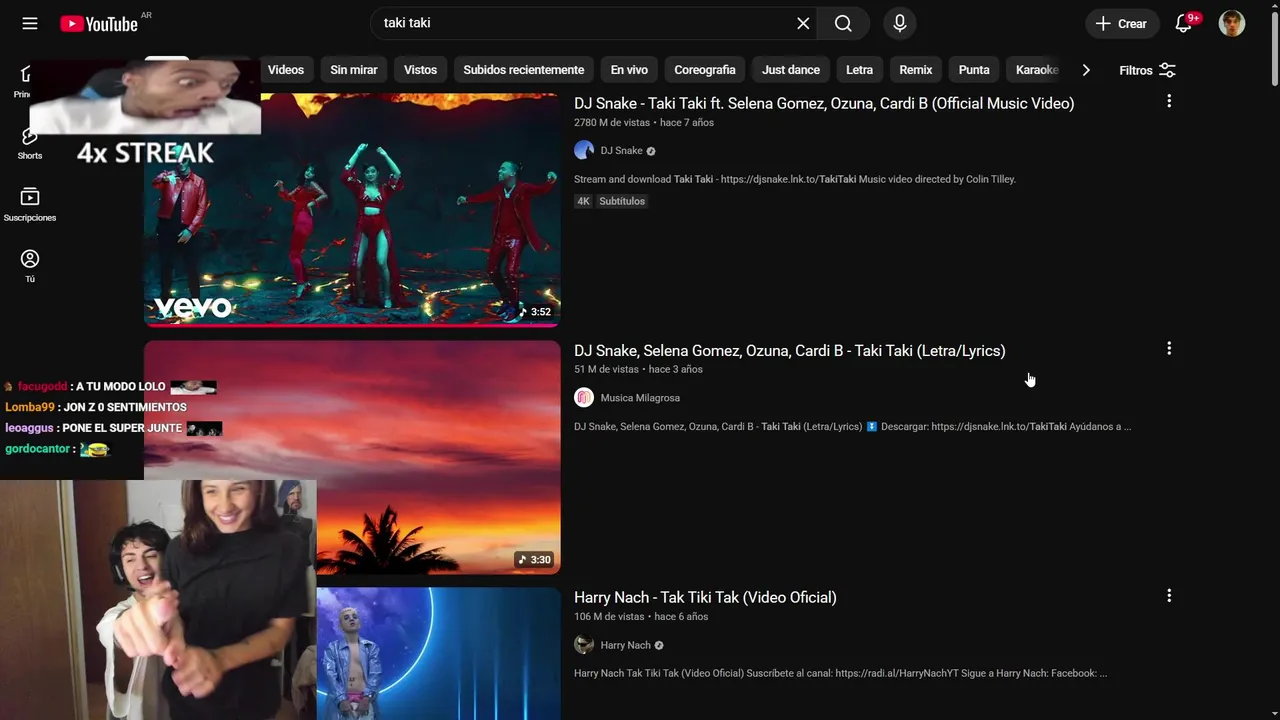This screenshot has width=1280, height=720.
Task: Open Shorts in the sidebar
Action: (x=30, y=143)
